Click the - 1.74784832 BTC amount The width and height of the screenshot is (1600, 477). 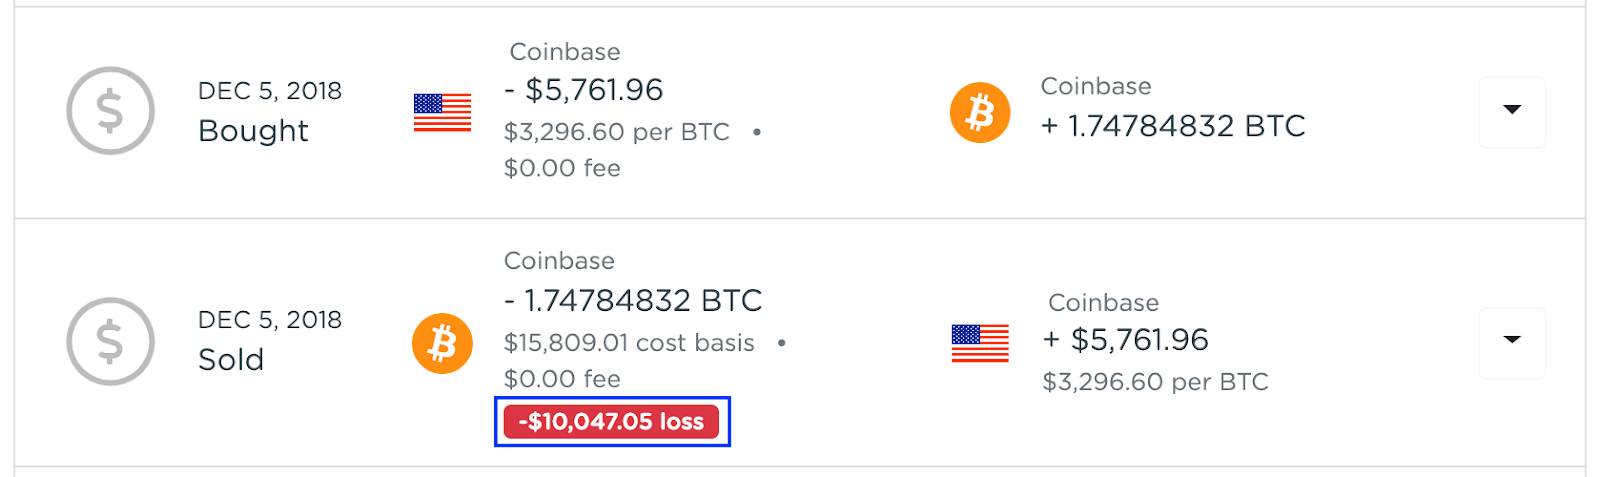coord(633,300)
